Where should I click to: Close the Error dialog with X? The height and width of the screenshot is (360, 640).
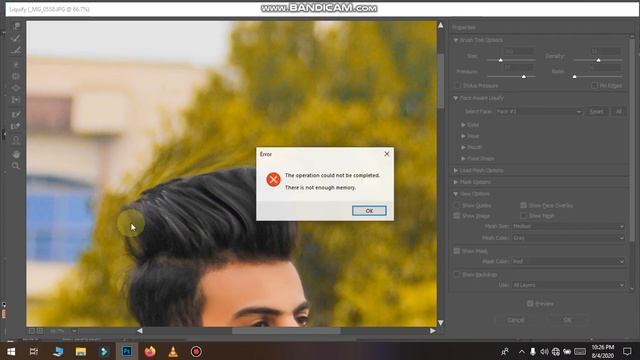point(387,154)
